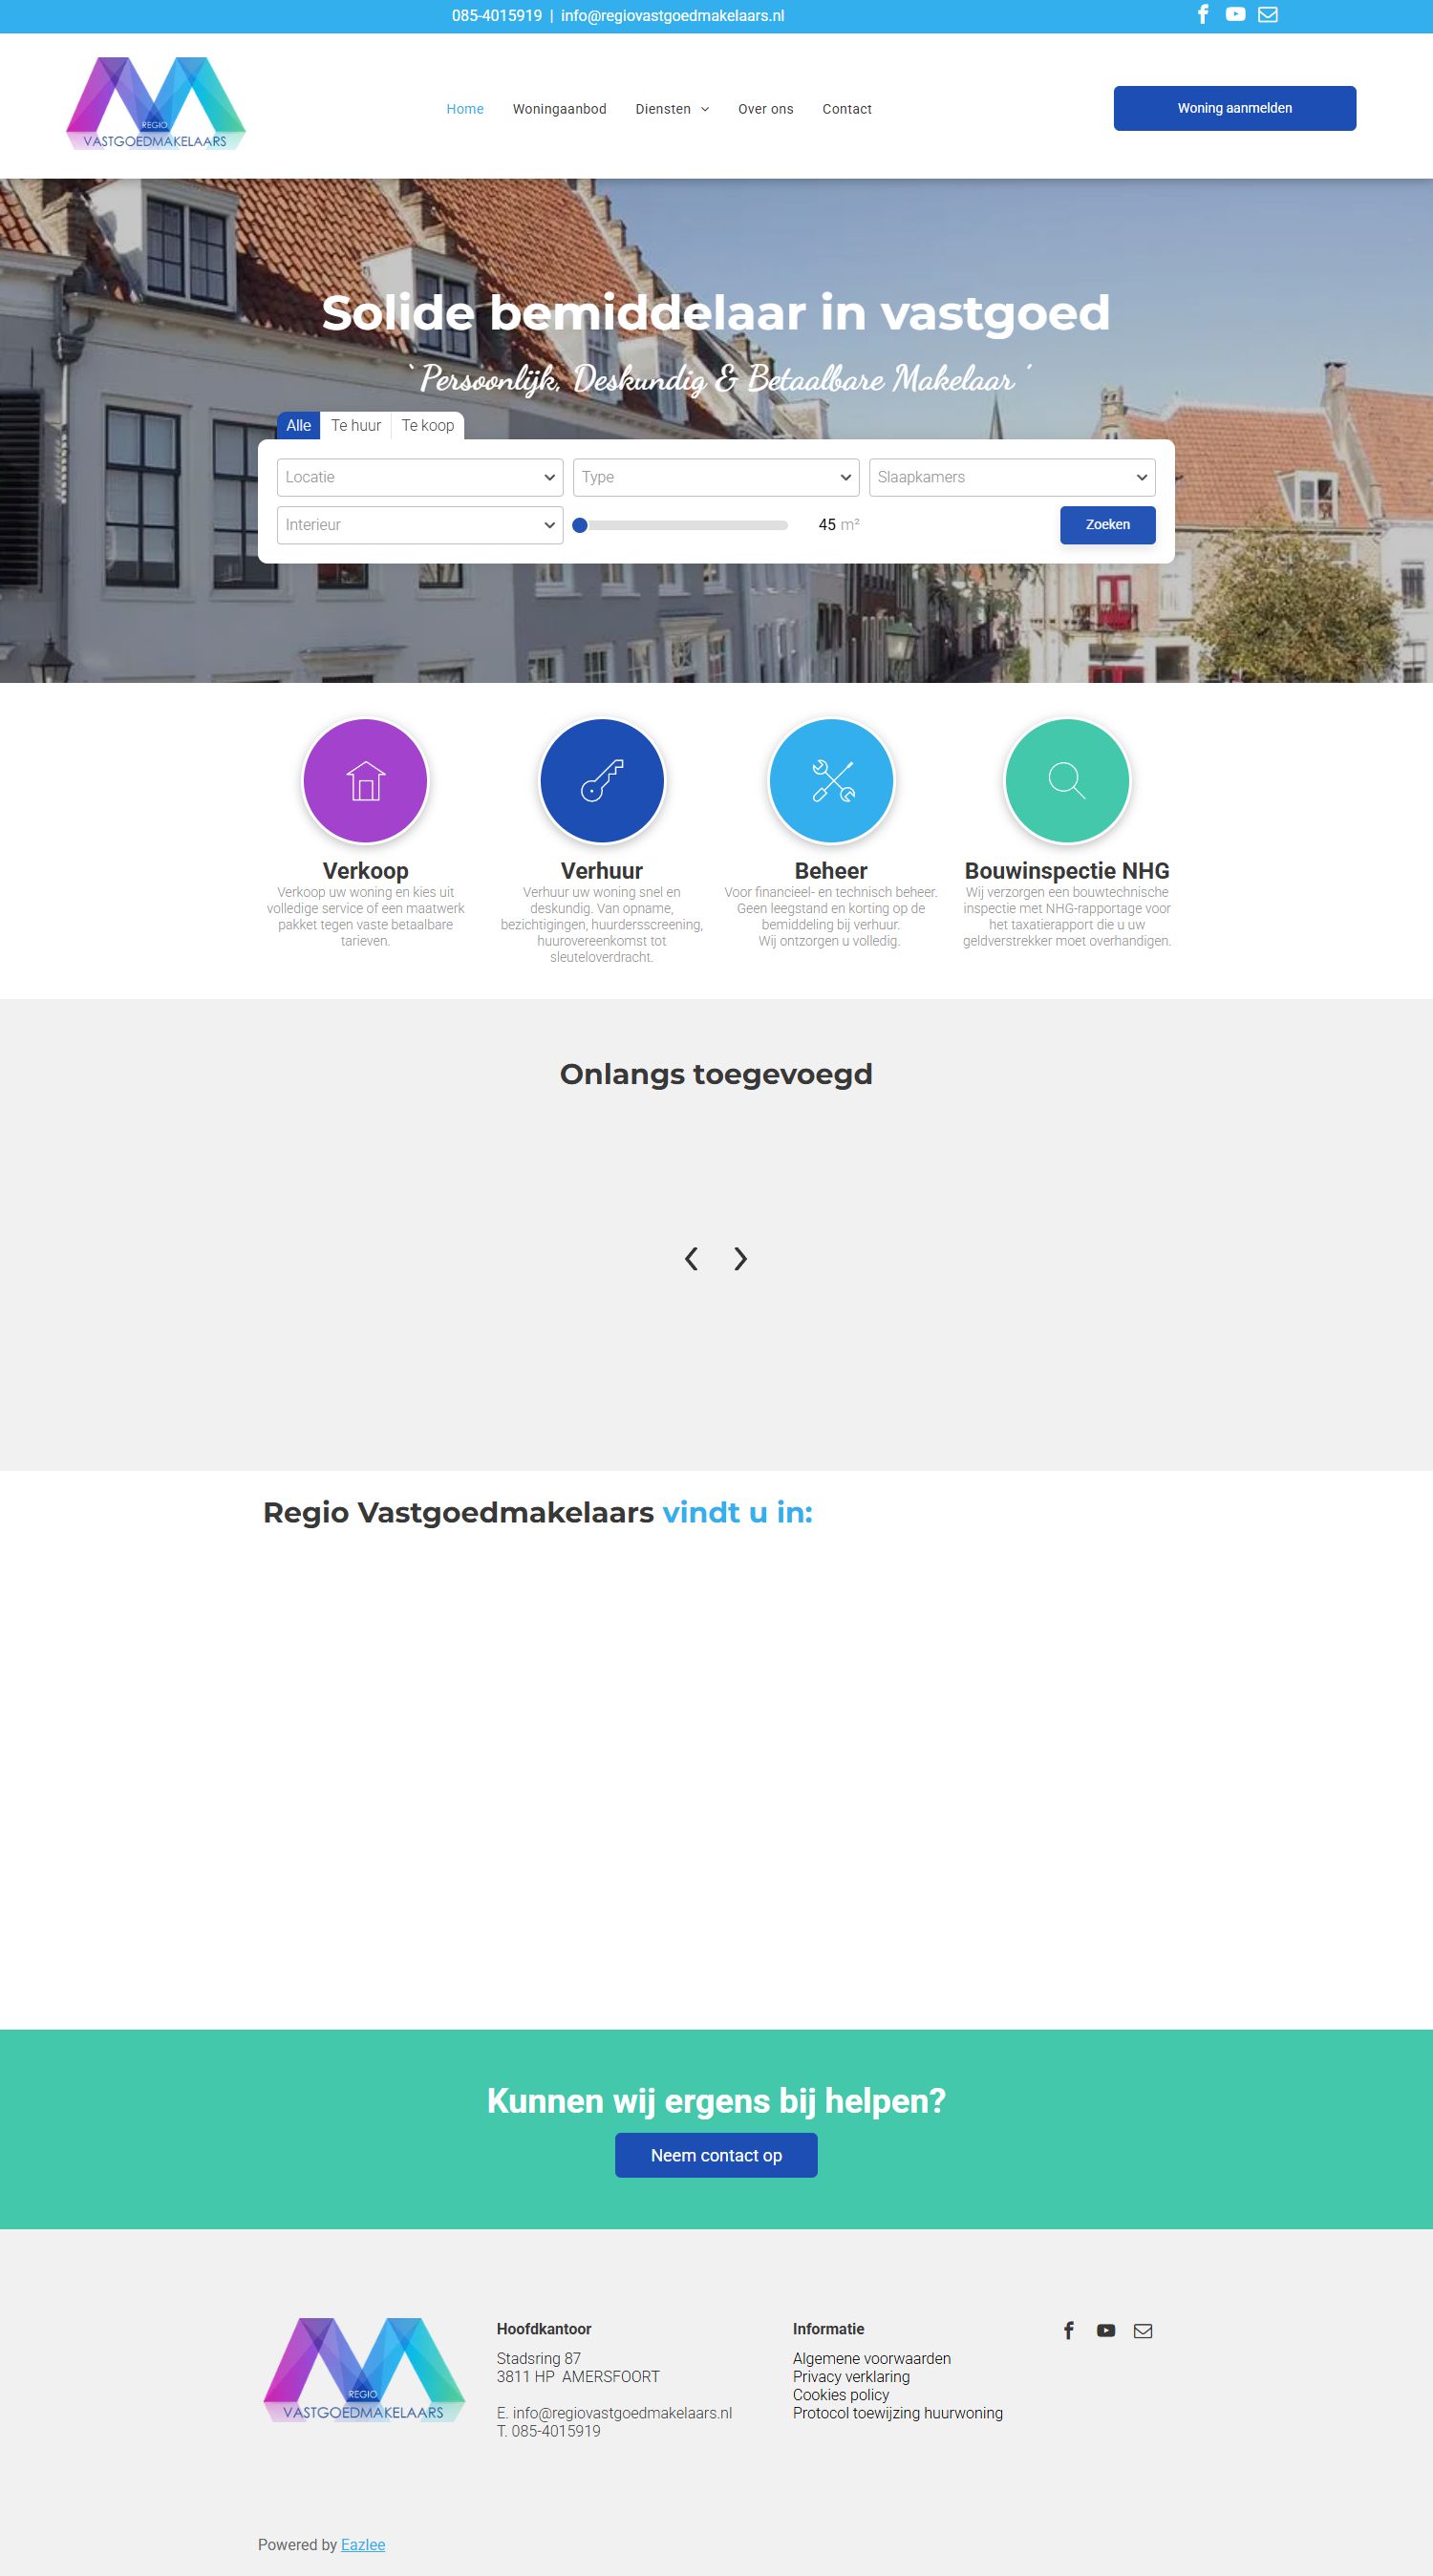Click the Bouwinspectie NHG magnifier icon

(1067, 781)
